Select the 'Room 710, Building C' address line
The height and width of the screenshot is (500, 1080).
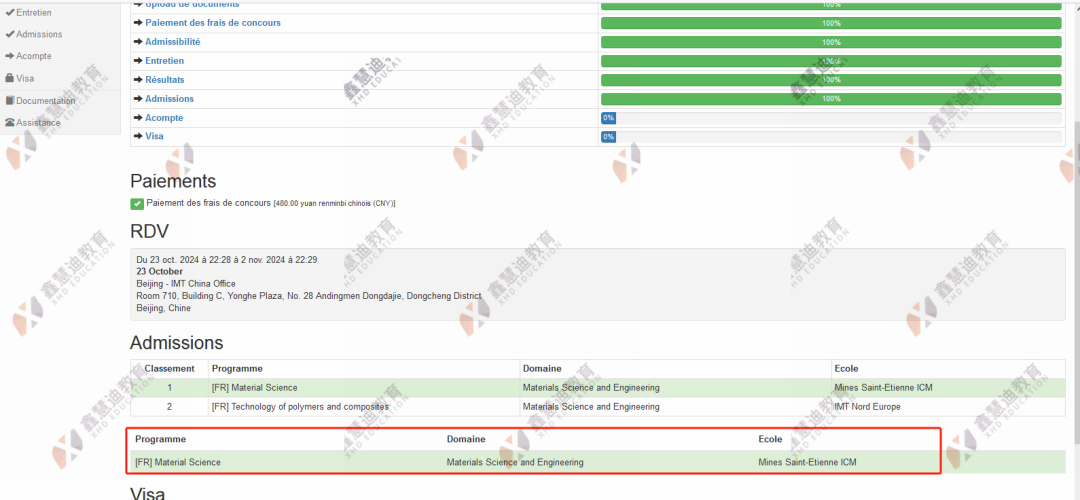tap(309, 296)
